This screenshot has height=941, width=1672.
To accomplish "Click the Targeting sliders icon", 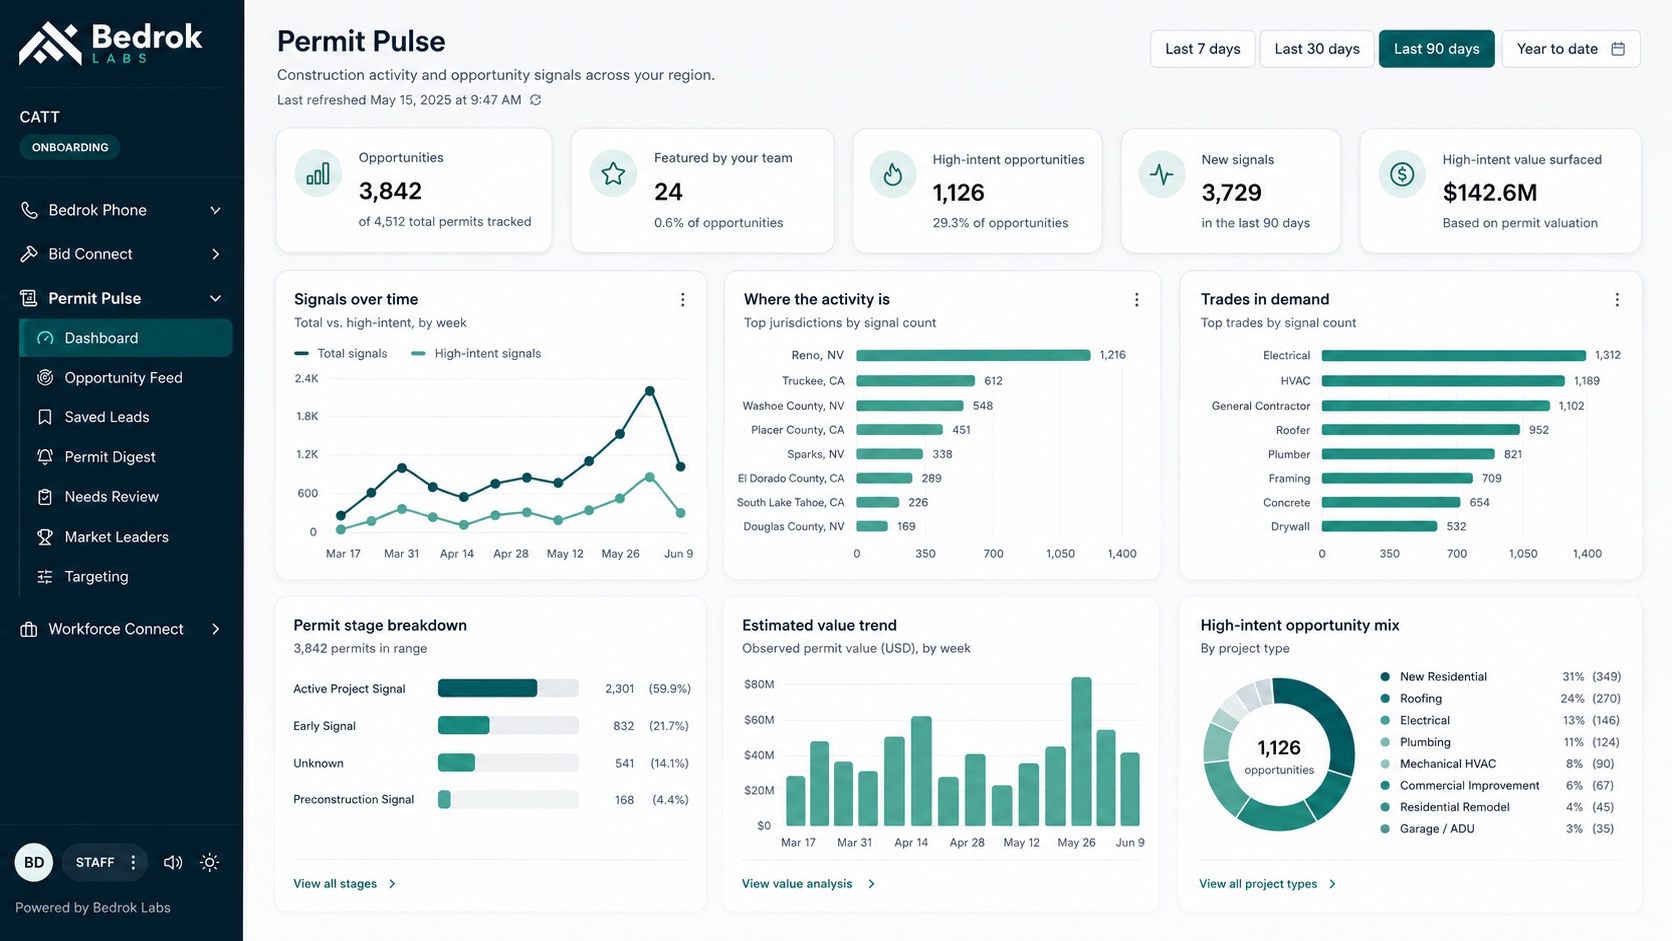I will coord(45,577).
